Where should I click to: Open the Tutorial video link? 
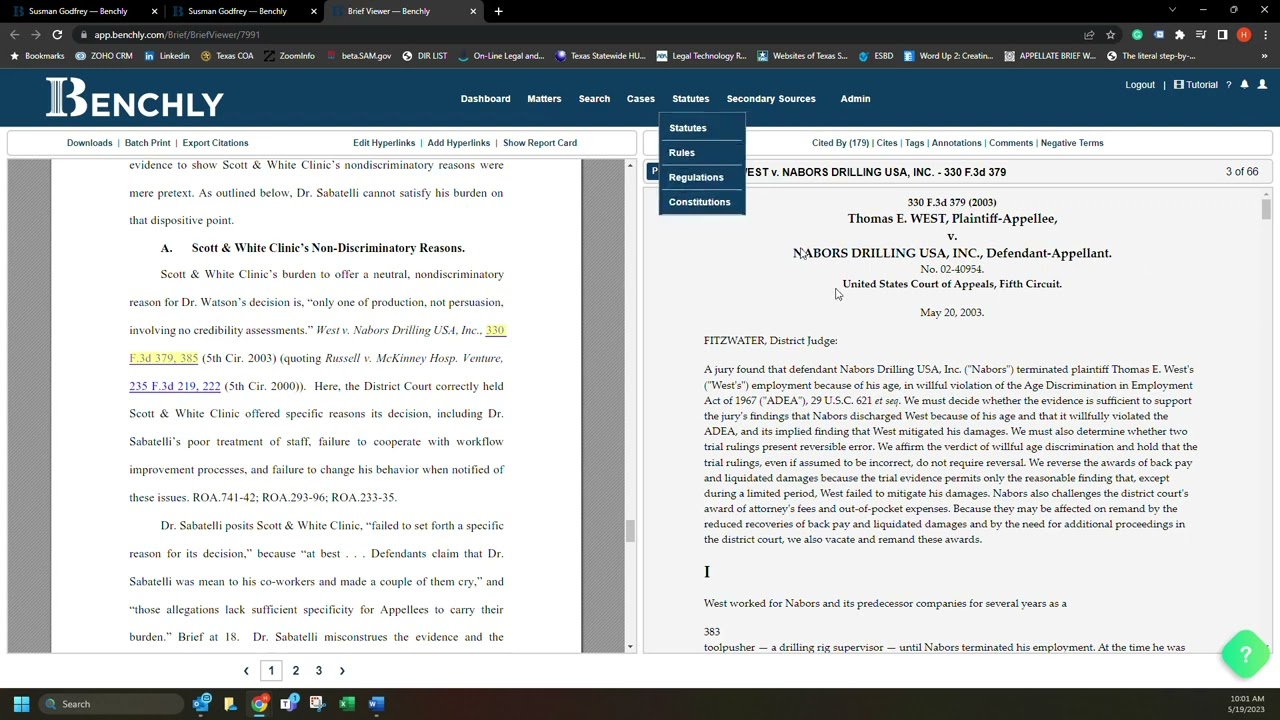tap(1196, 85)
